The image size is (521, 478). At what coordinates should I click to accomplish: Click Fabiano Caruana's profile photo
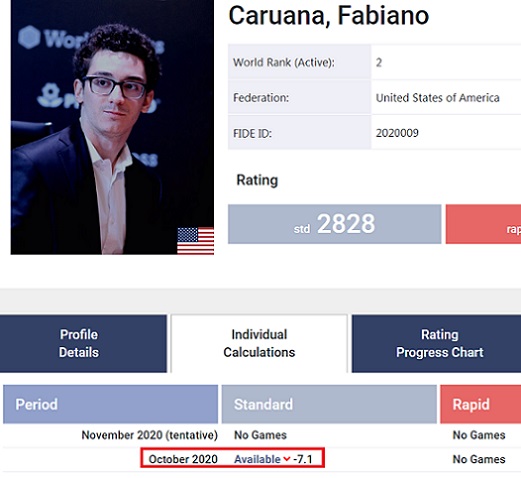[x=112, y=127]
